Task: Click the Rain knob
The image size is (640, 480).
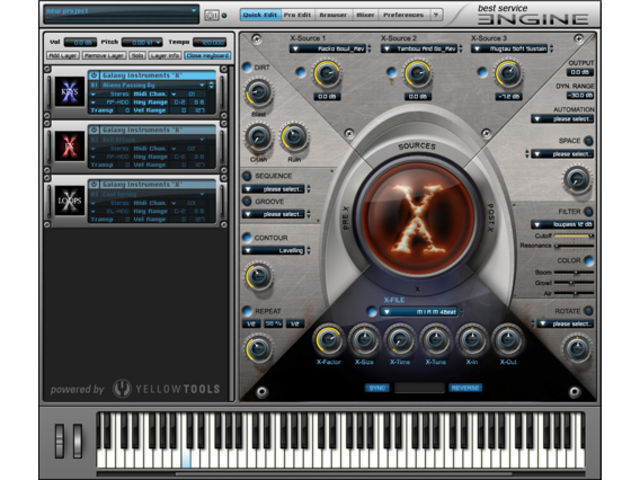Action: point(294,138)
